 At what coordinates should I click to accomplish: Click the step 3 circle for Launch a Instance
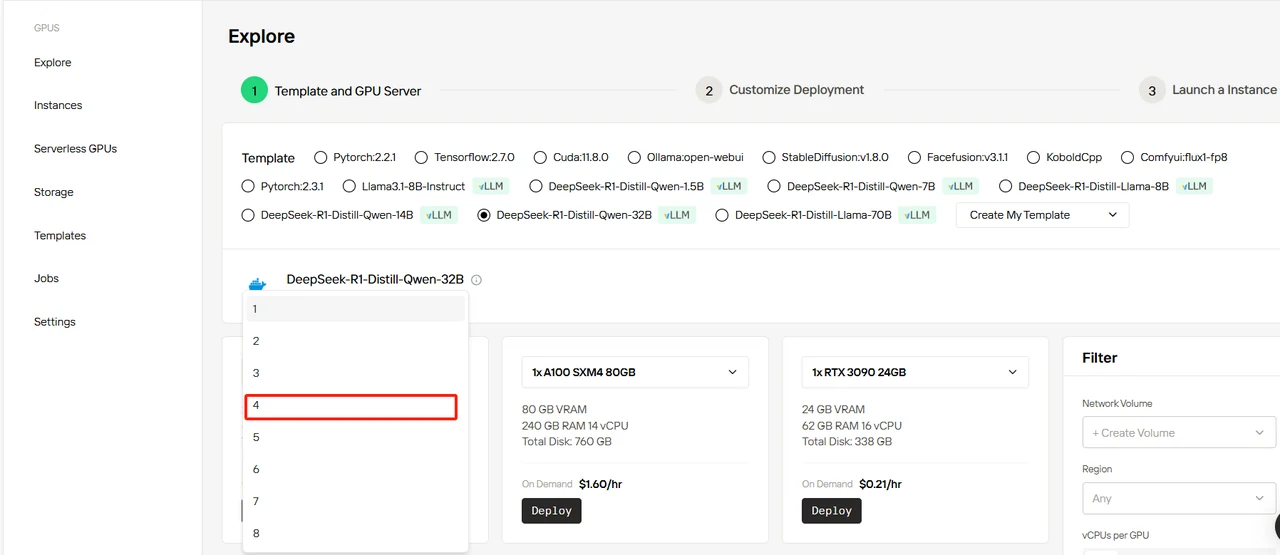click(x=1152, y=90)
